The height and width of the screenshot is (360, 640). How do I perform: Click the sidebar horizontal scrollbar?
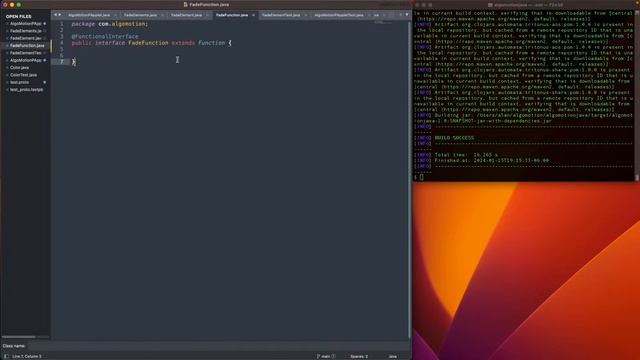pyautogui.click(x=19, y=337)
